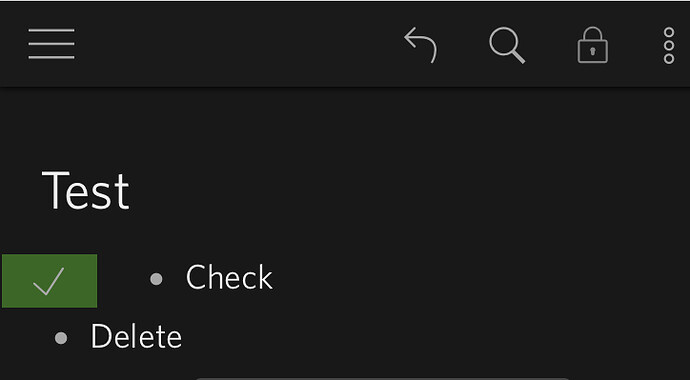Place the cursor at the end of Delete
690x380 pixels.
(183, 336)
